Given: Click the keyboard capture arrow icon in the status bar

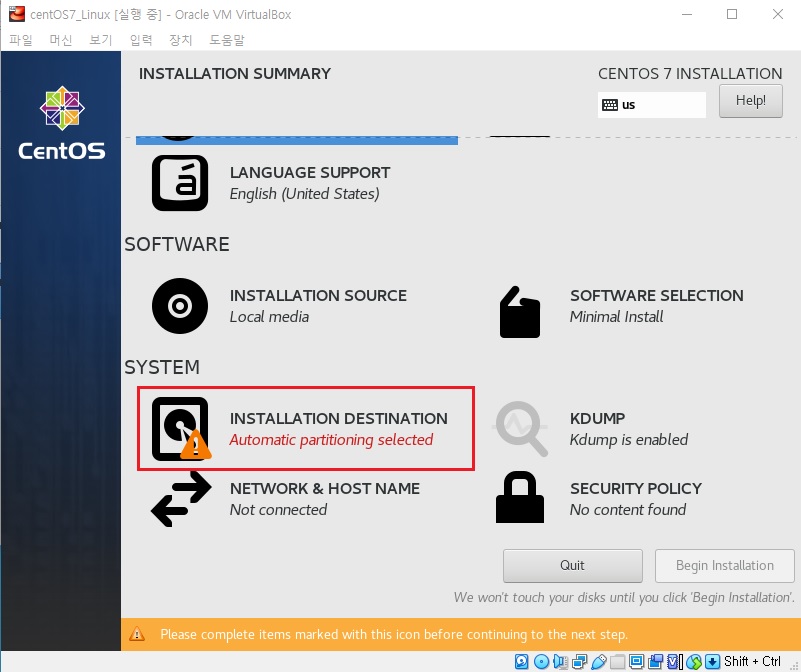Looking at the screenshot, I should (x=713, y=661).
